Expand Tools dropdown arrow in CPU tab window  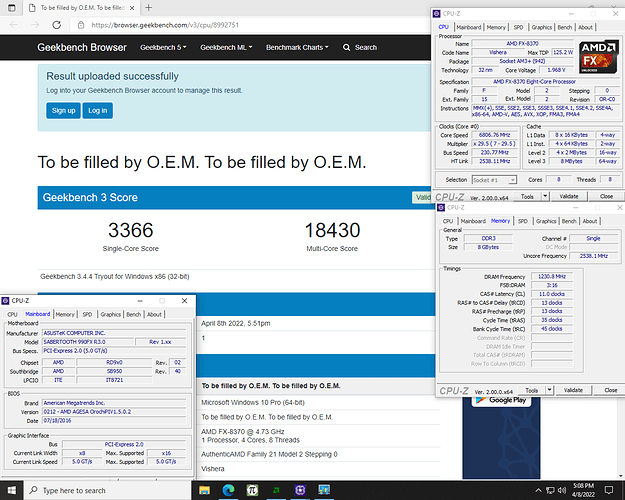click(545, 196)
